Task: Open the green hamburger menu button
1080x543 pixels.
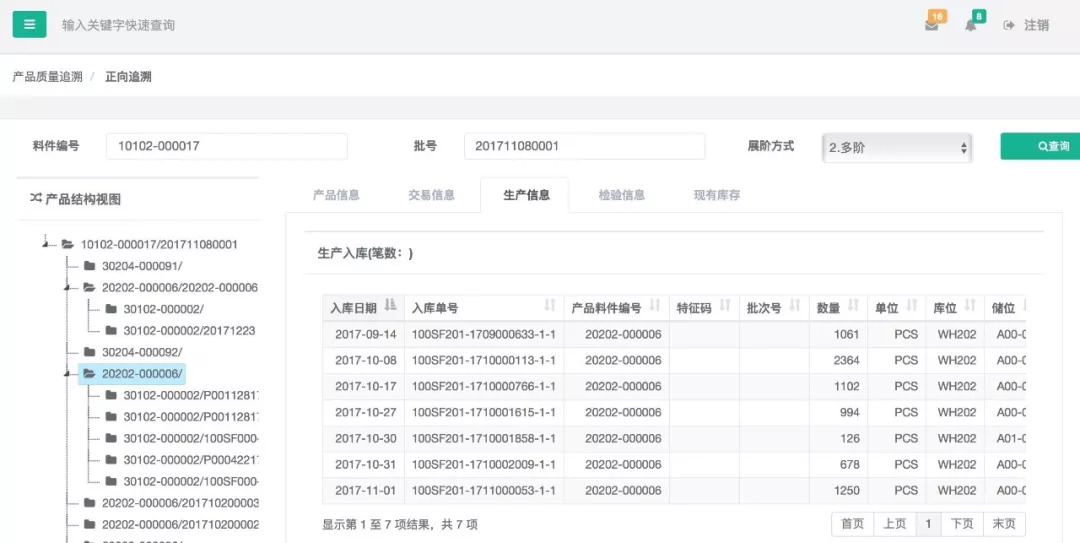Action: [30, 24]
